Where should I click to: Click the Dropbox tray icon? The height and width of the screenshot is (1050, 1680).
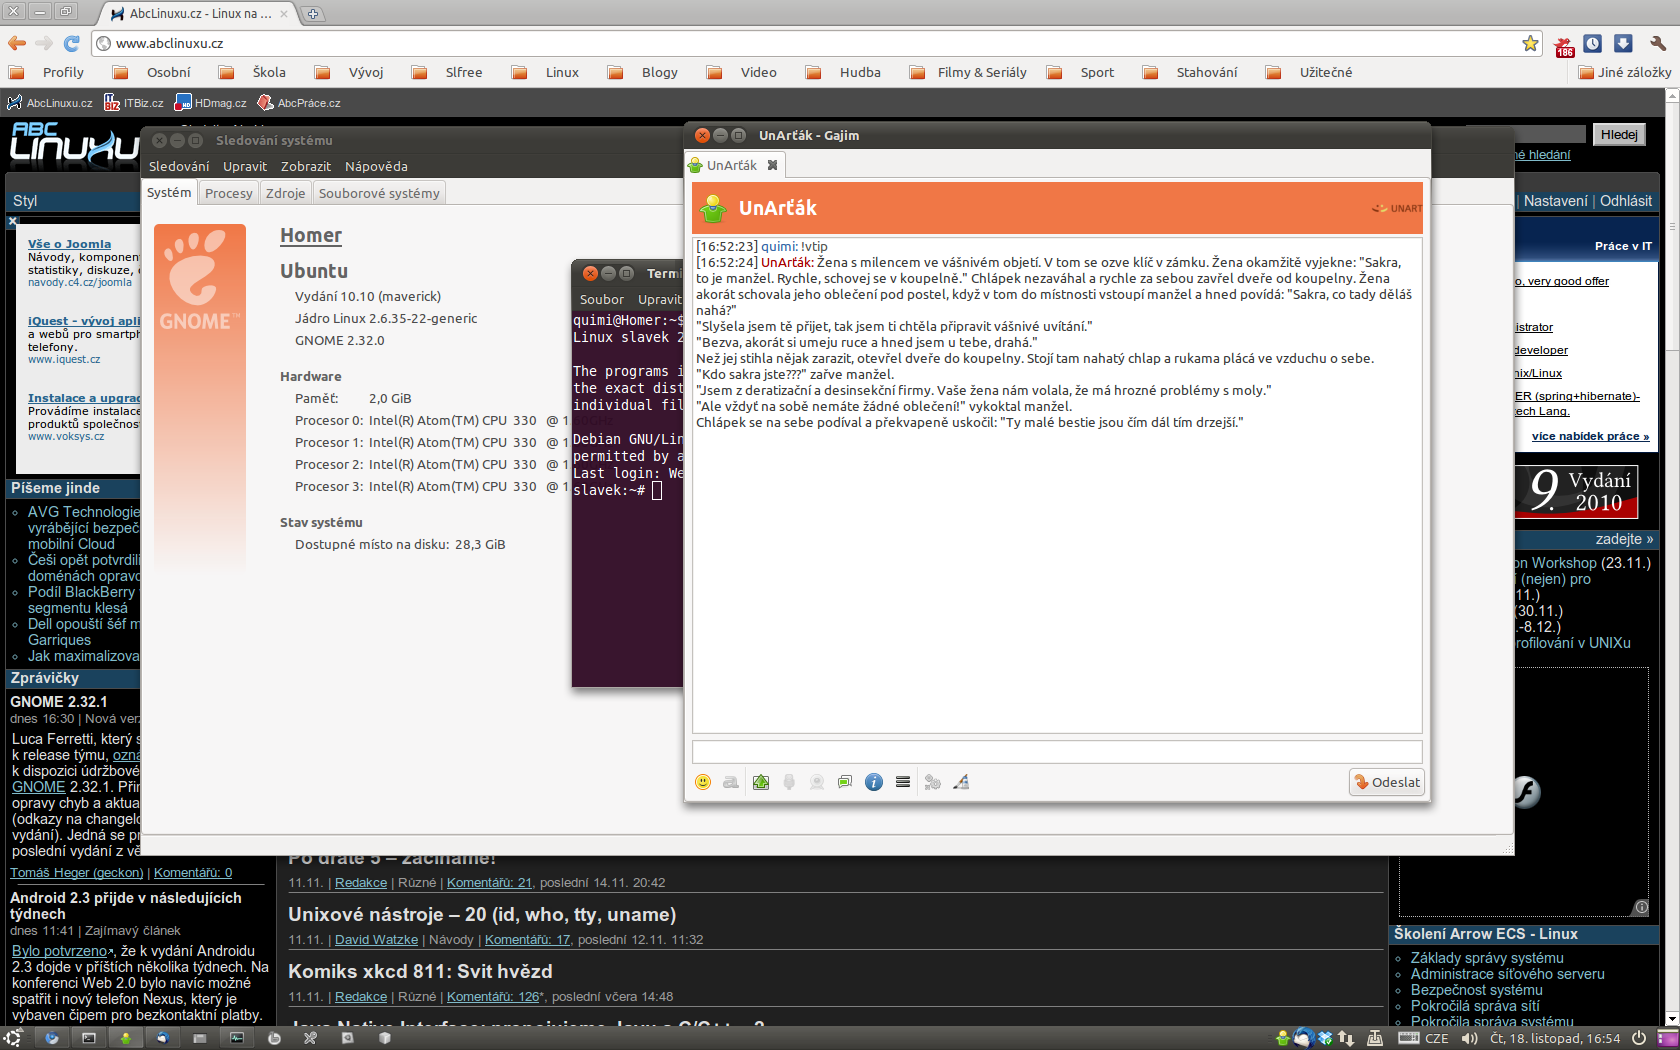click(x=1324, y=1038)
